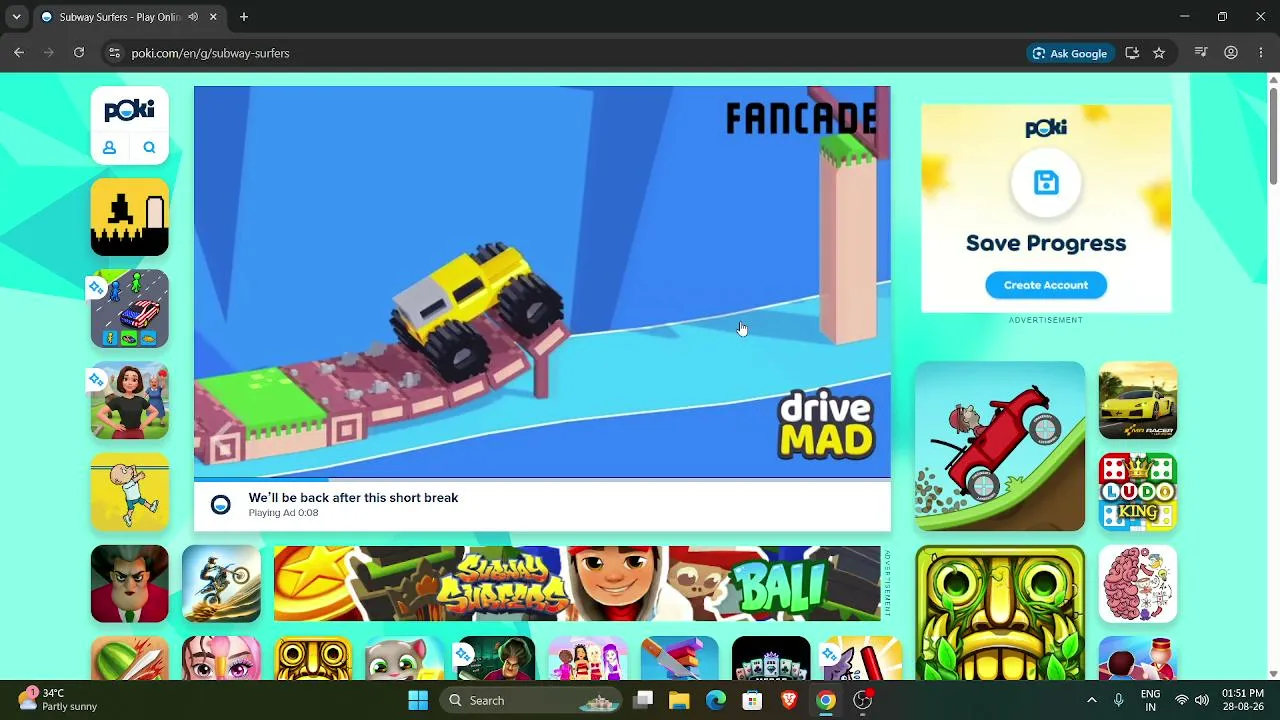View site information icon in address bar
The width and height of the screenshot is (1280, 720).
click(114, 53)
